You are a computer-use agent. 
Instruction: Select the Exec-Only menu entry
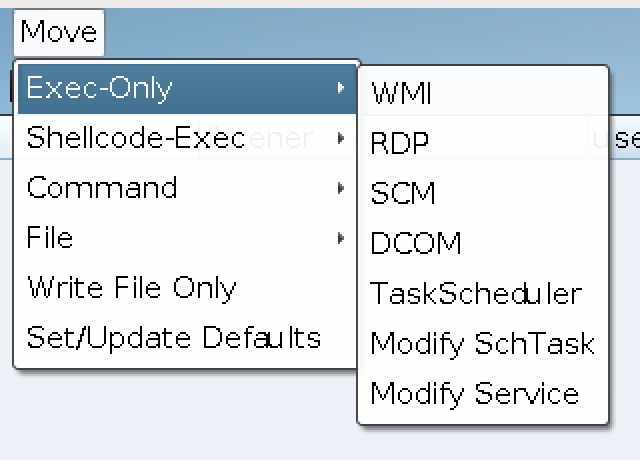[x=187, y=88]
